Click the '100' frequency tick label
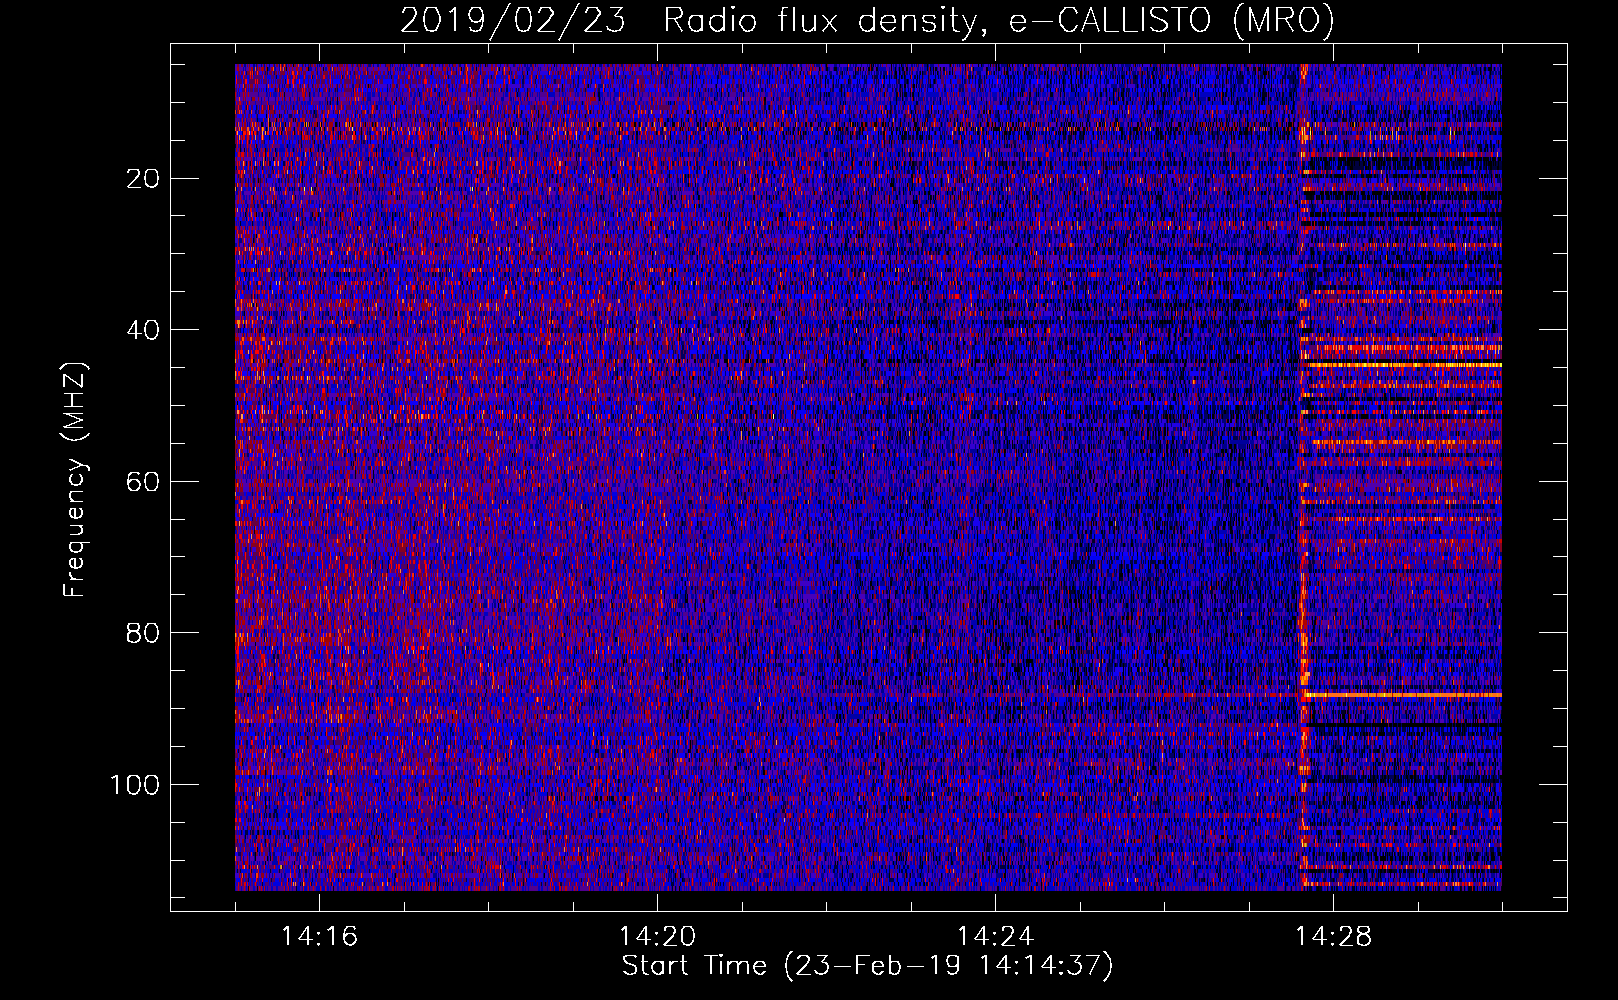 tap(135, 785)
